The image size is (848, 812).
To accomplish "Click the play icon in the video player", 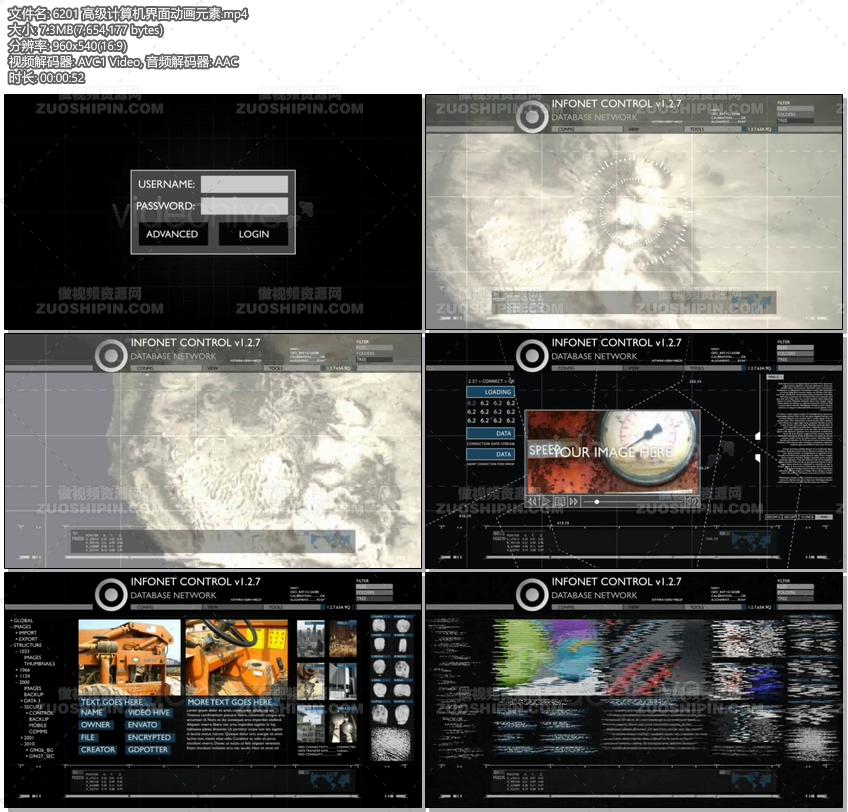I will (547, 500).
